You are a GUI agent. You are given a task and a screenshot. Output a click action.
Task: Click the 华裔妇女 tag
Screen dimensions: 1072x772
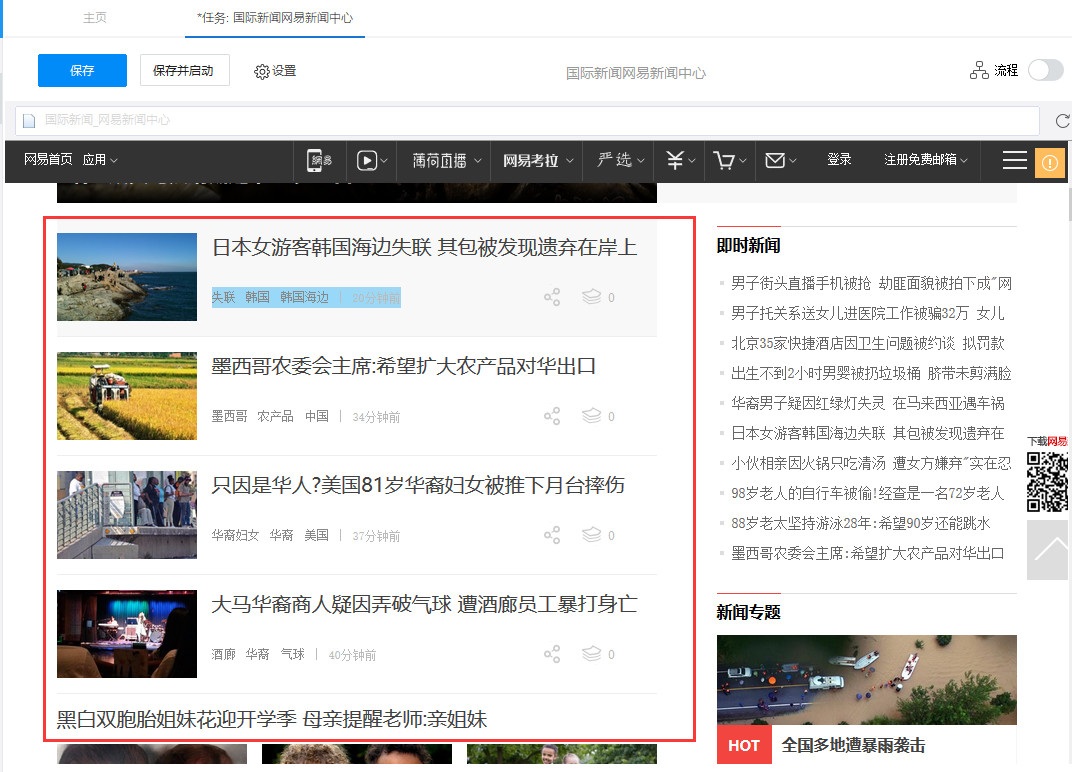(235, 535)
